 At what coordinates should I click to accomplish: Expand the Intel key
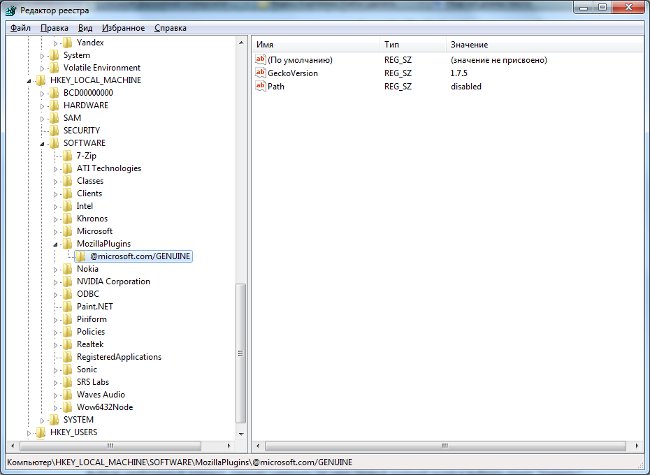pos(56,206)
